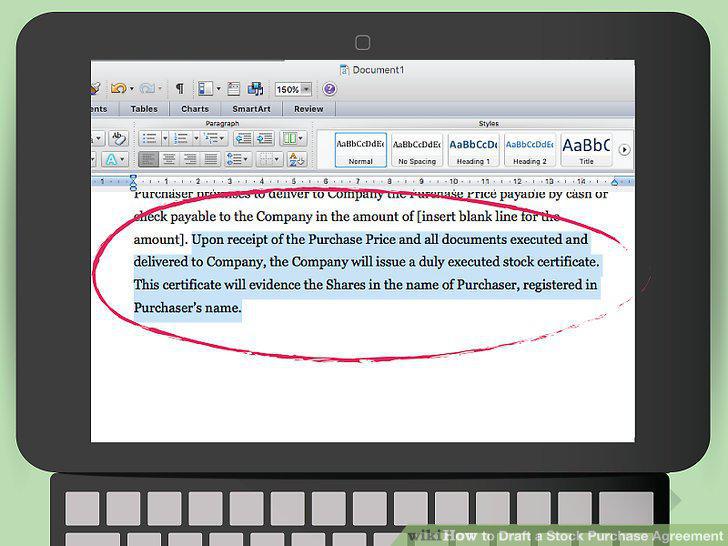The width and height of the screenshot is (728, 546).
Task: Open the bullet style dropdown arrow
Action: [x=164, y=138]
